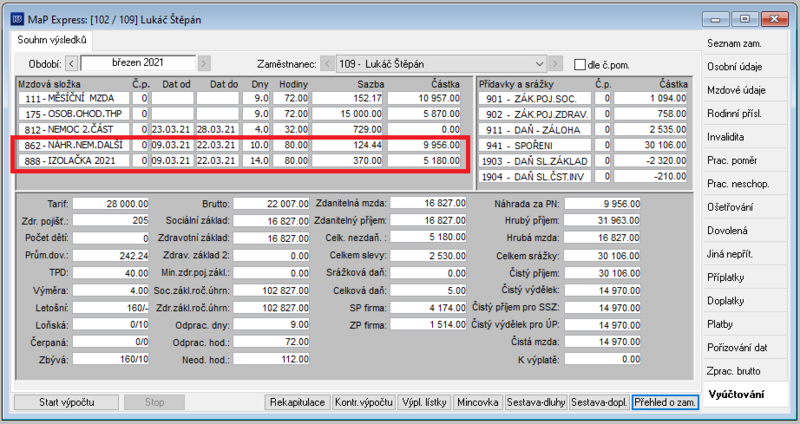Select row 175 - OSOB.OHOD.THP
The height and width of the screenshot is (424, 800).
point(239,114)
